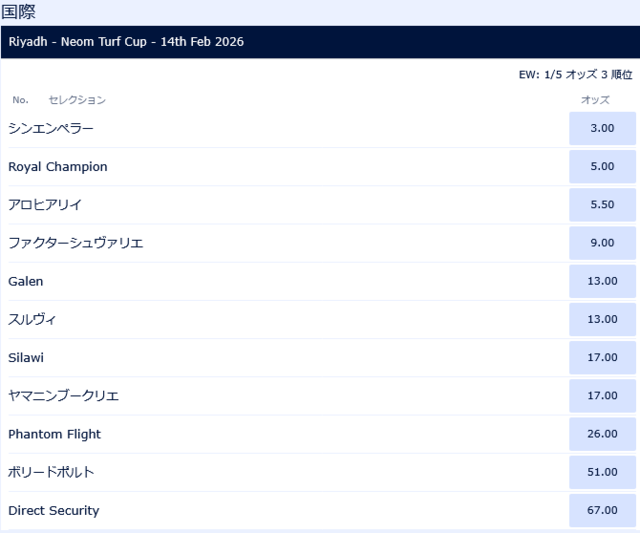Pick the 3.00 odds for シンエンペラー

pyautogui.click(x=602, y=129)
